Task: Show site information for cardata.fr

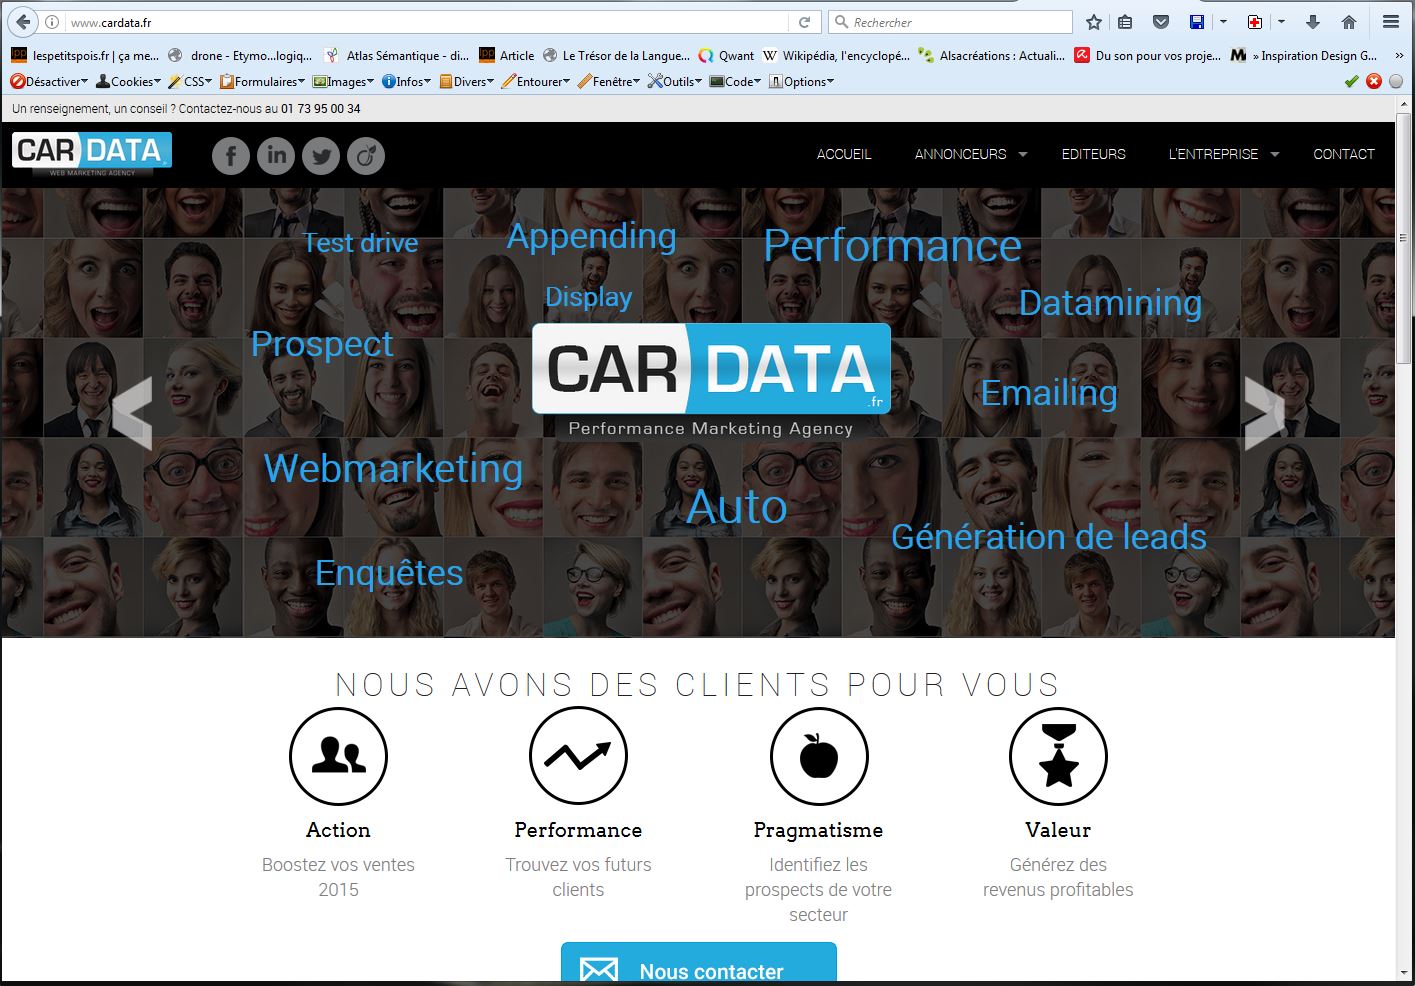Action: click(x=52, y=22)
